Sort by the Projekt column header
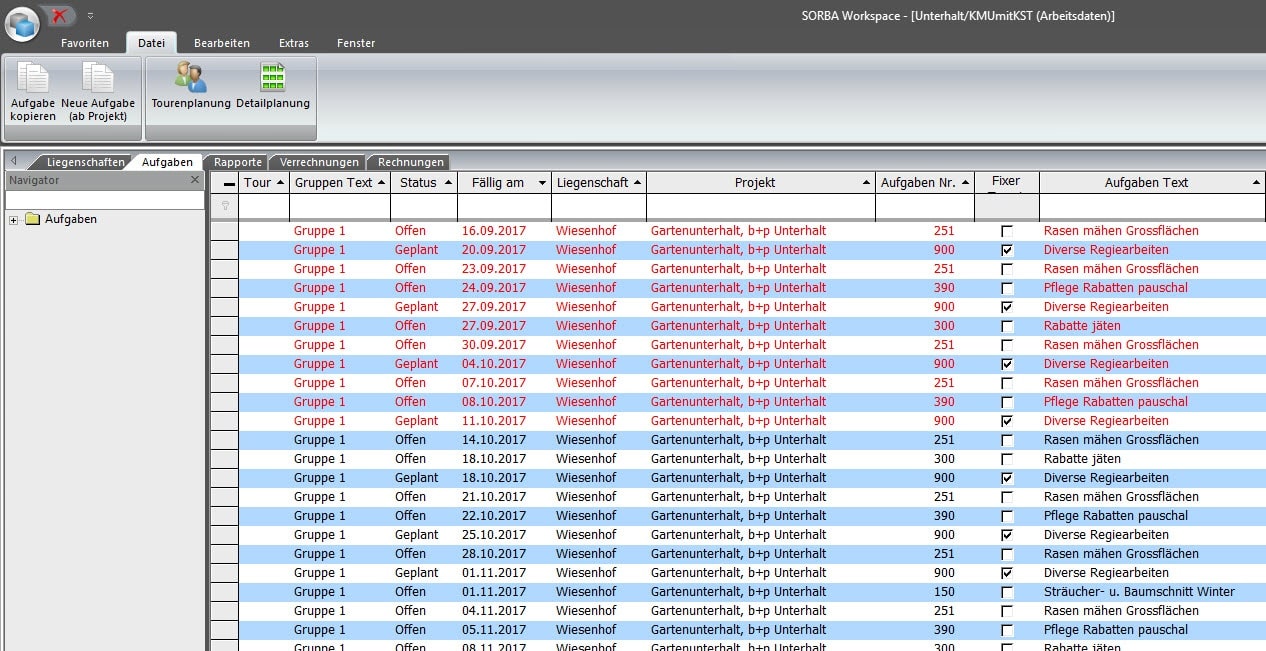 click(761, 182)
